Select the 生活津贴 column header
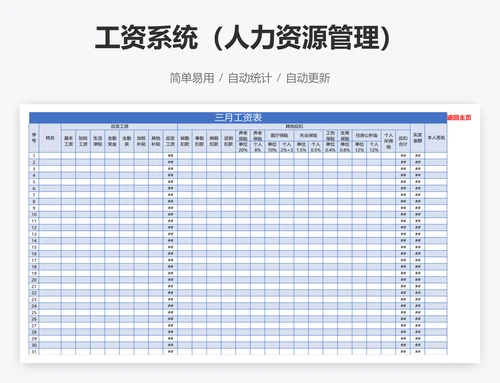Screen dimensions: 500x383 click(97, 141)
